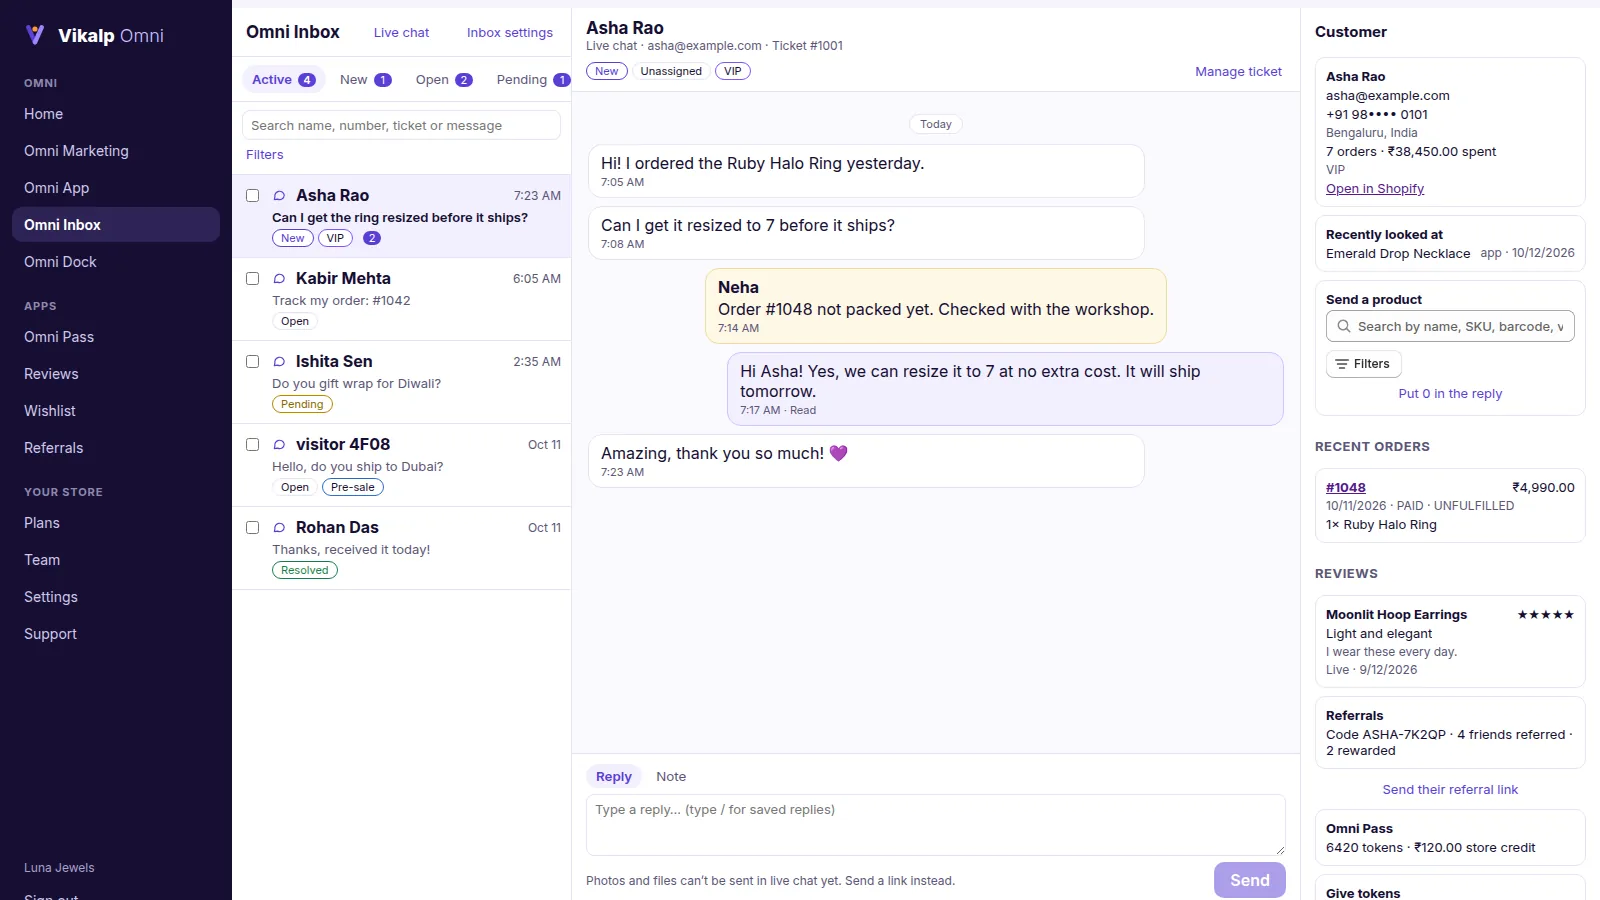Open Manage ticket options
This screenshot has width=1600, height=900.
1238,72
